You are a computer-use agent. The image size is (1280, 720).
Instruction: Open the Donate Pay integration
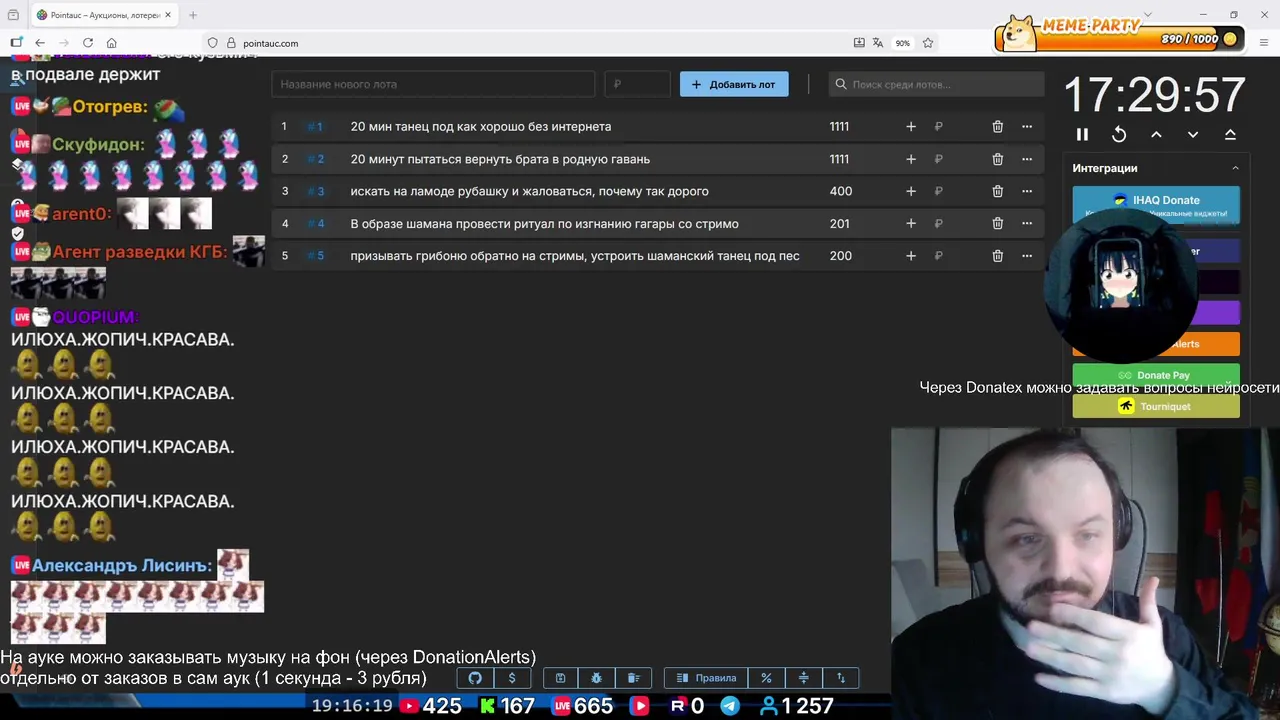1156,375
